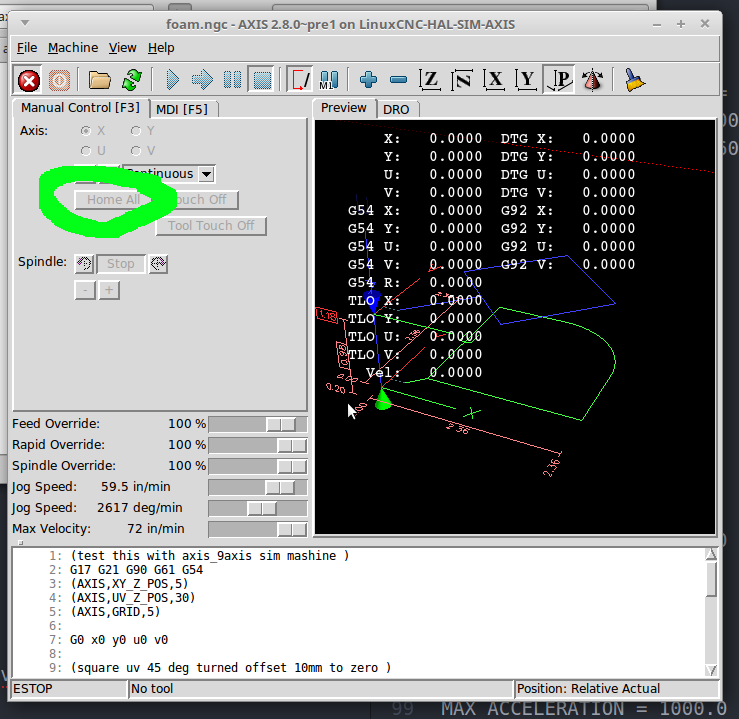Screen dimensions: 739x719
Task: Click the spindle Stop button
Action: (121, 264)
